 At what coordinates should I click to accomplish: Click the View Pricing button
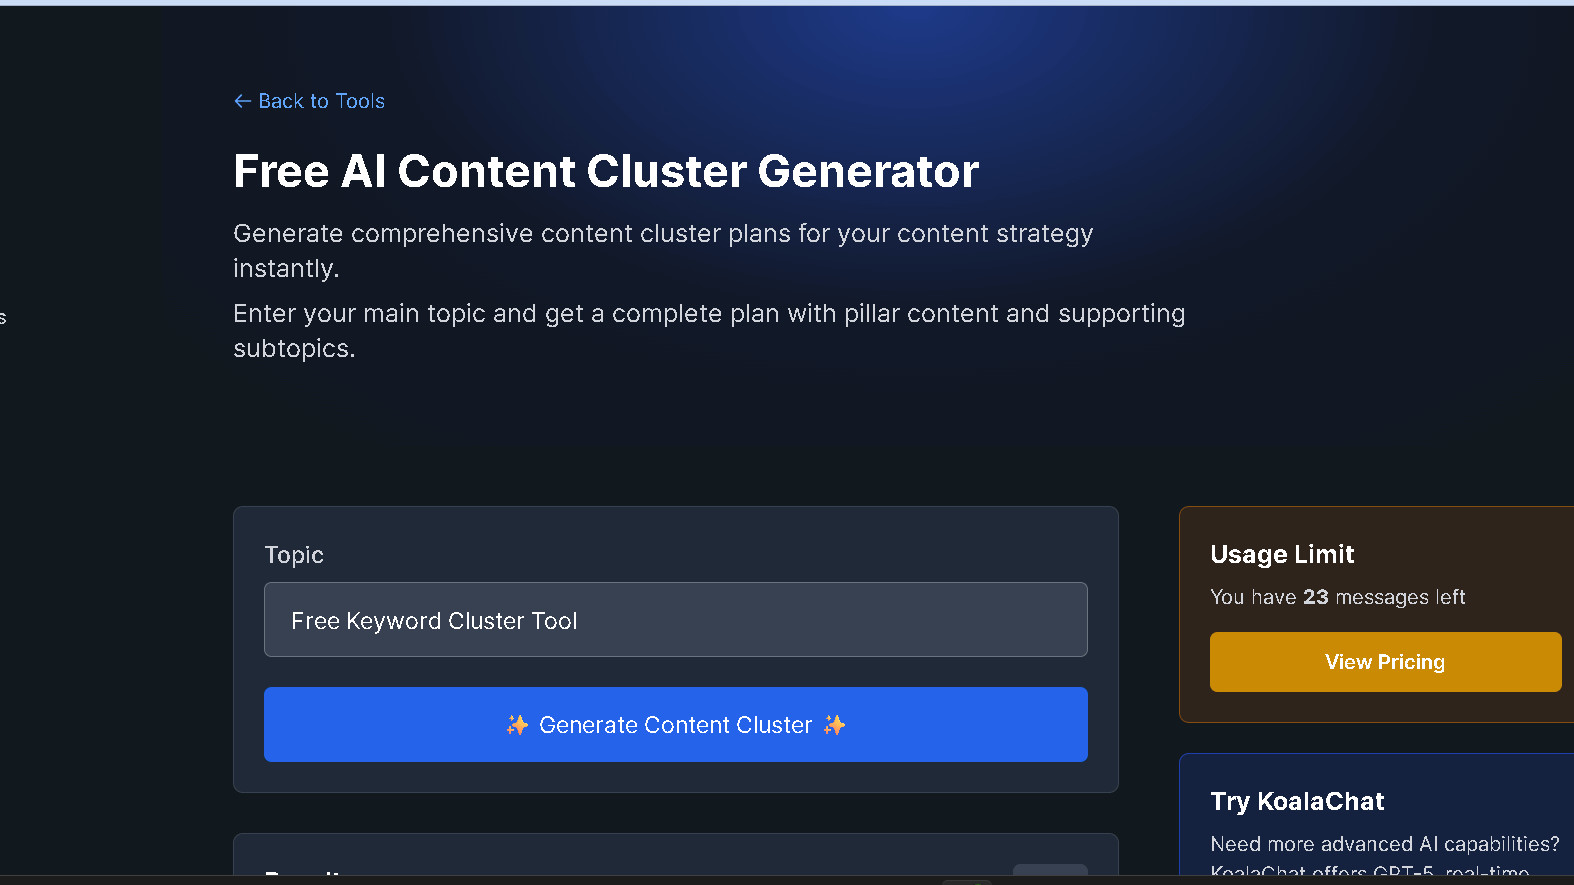(1384, 661)
